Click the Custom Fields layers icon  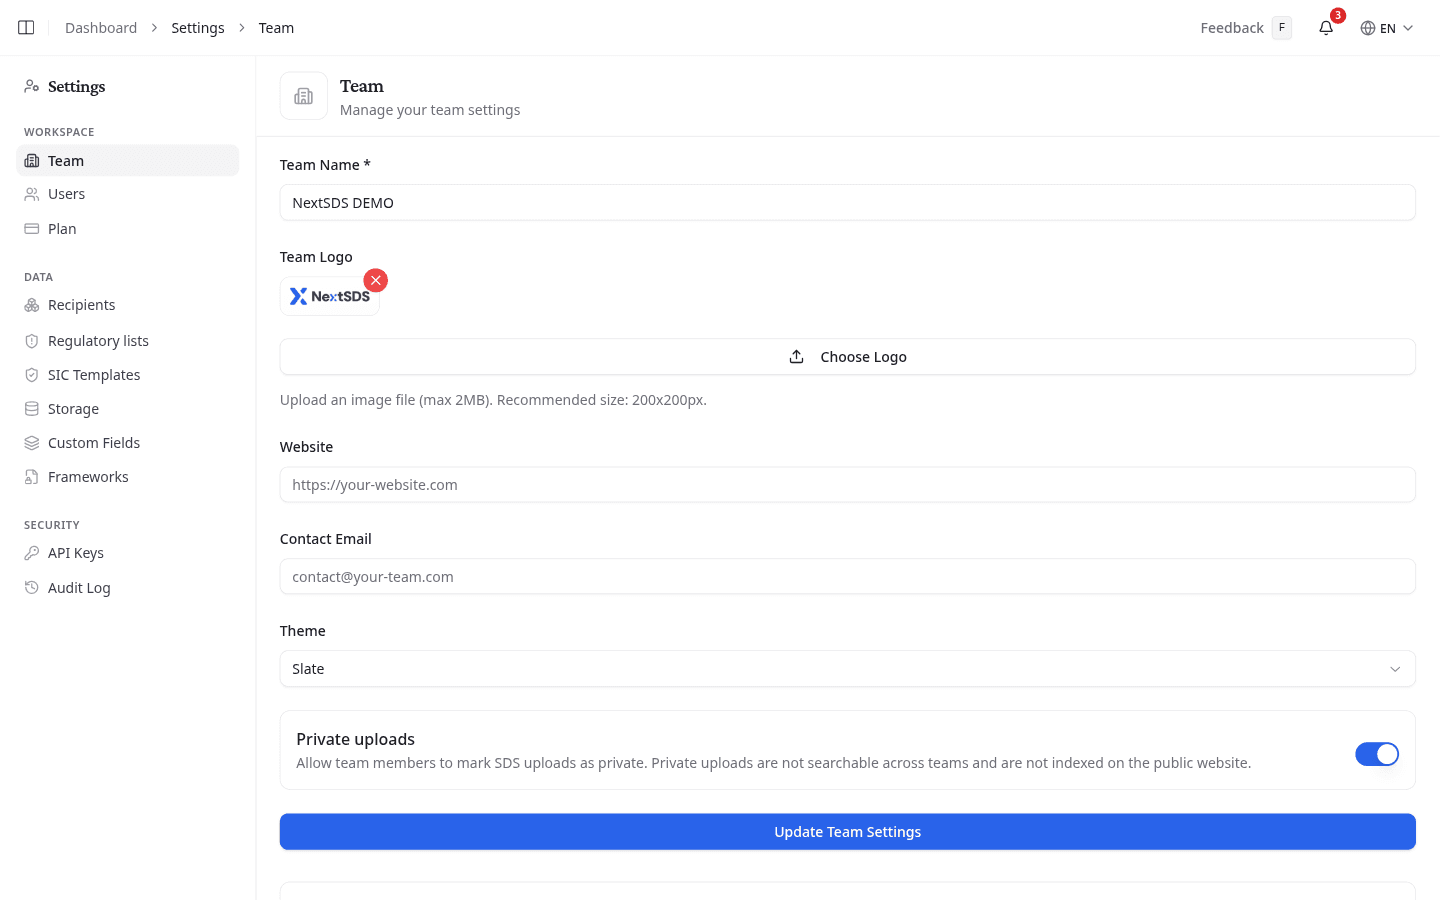[32, 443]
